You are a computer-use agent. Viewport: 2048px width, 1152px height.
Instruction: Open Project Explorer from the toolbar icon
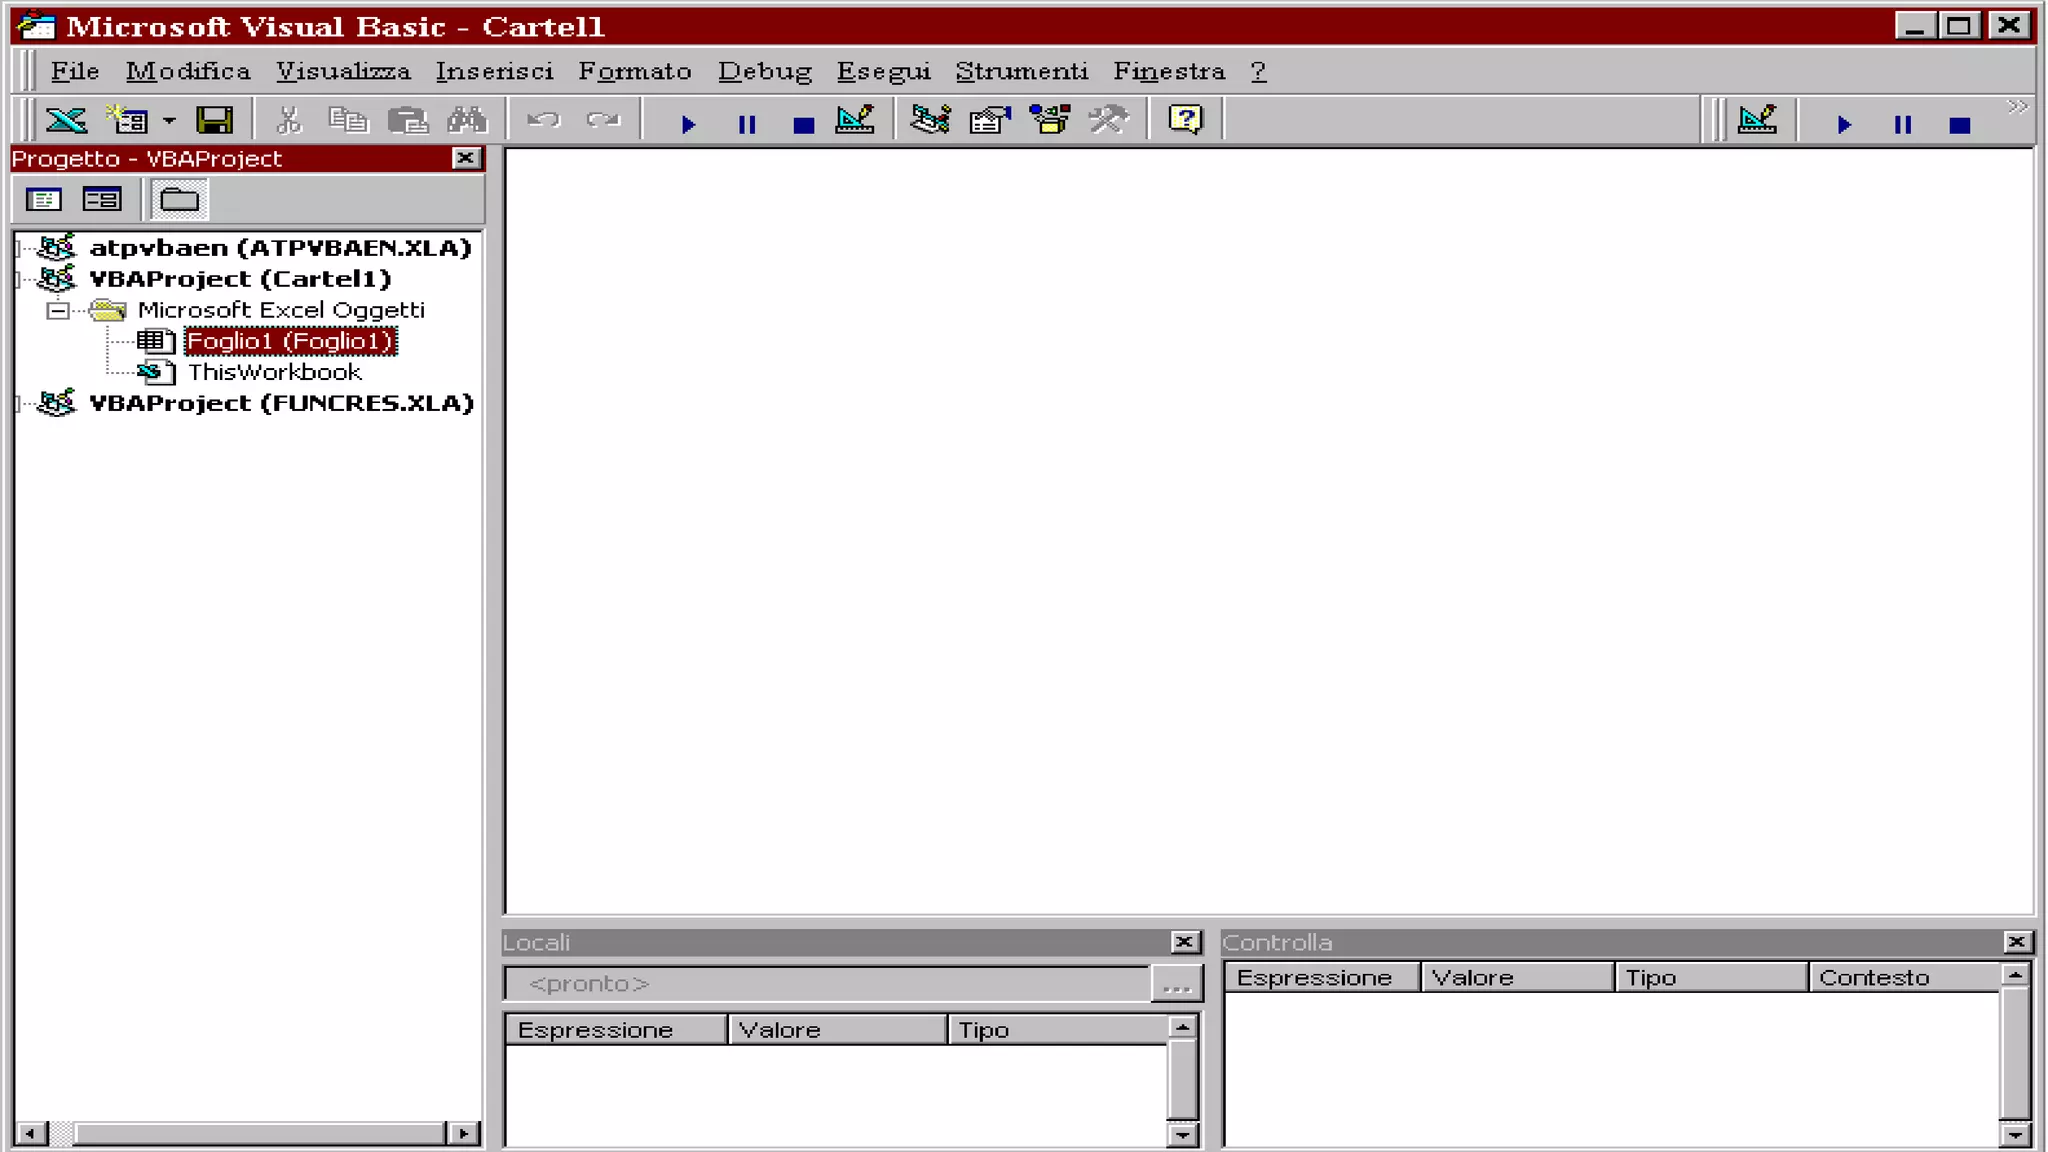click(930, 121)
